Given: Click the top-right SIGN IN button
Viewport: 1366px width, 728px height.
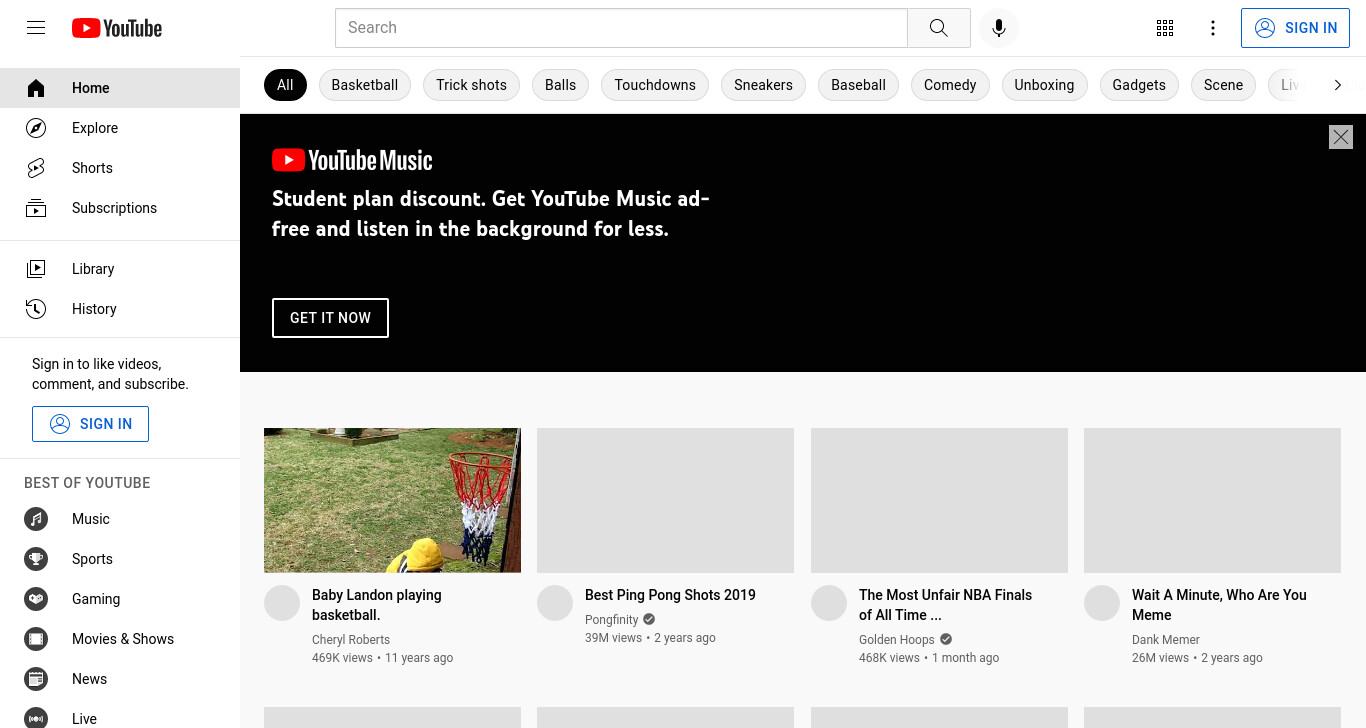Looking at the screenshot, I should coord(1296,28).
